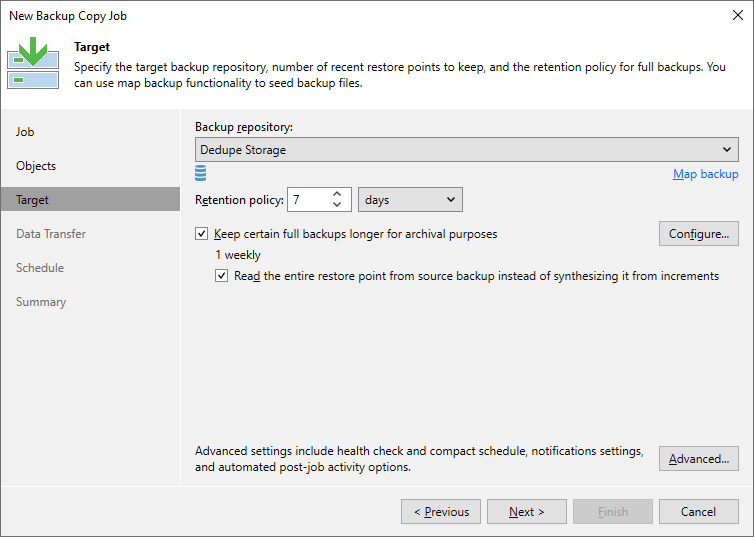
Task: Increase retention policy value with up arrow
Action: pyautogui.click(x=337, y=194)
